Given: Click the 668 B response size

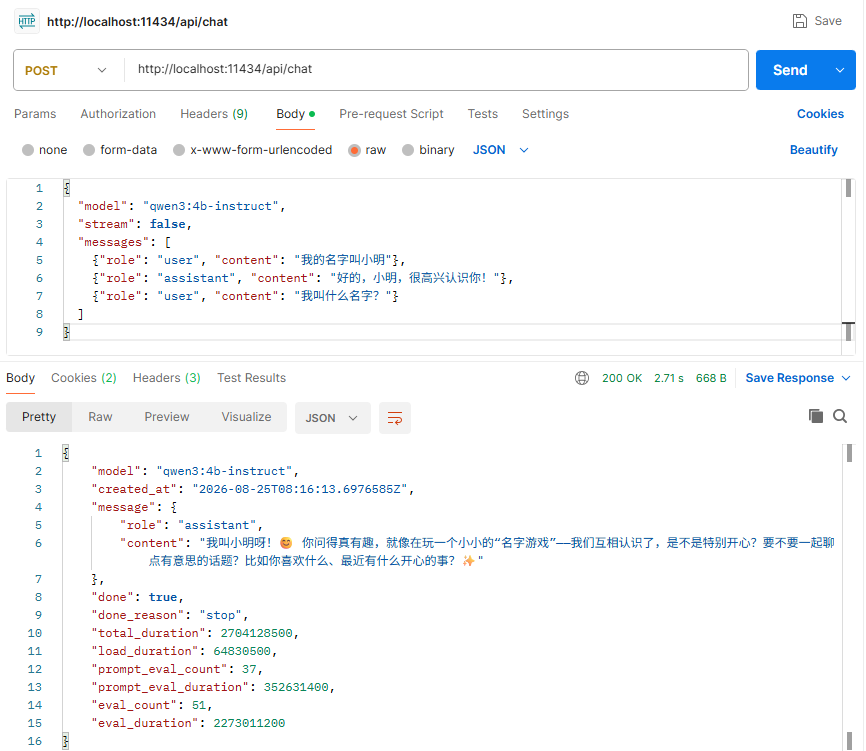Looking at the screenshot, I should [711, 378].
